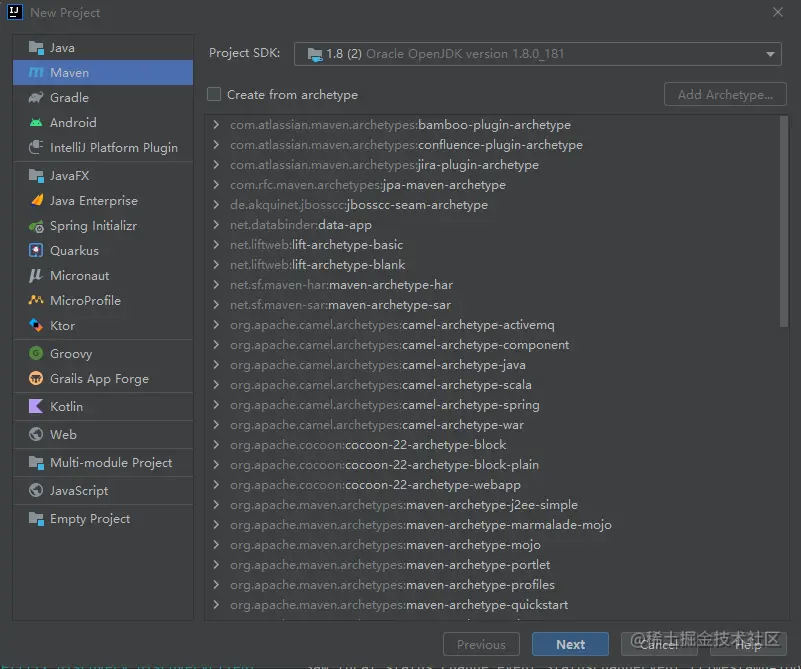801x669 pixels.
Task: Expand net.databinder:data-app node
Action: [216, 225]
